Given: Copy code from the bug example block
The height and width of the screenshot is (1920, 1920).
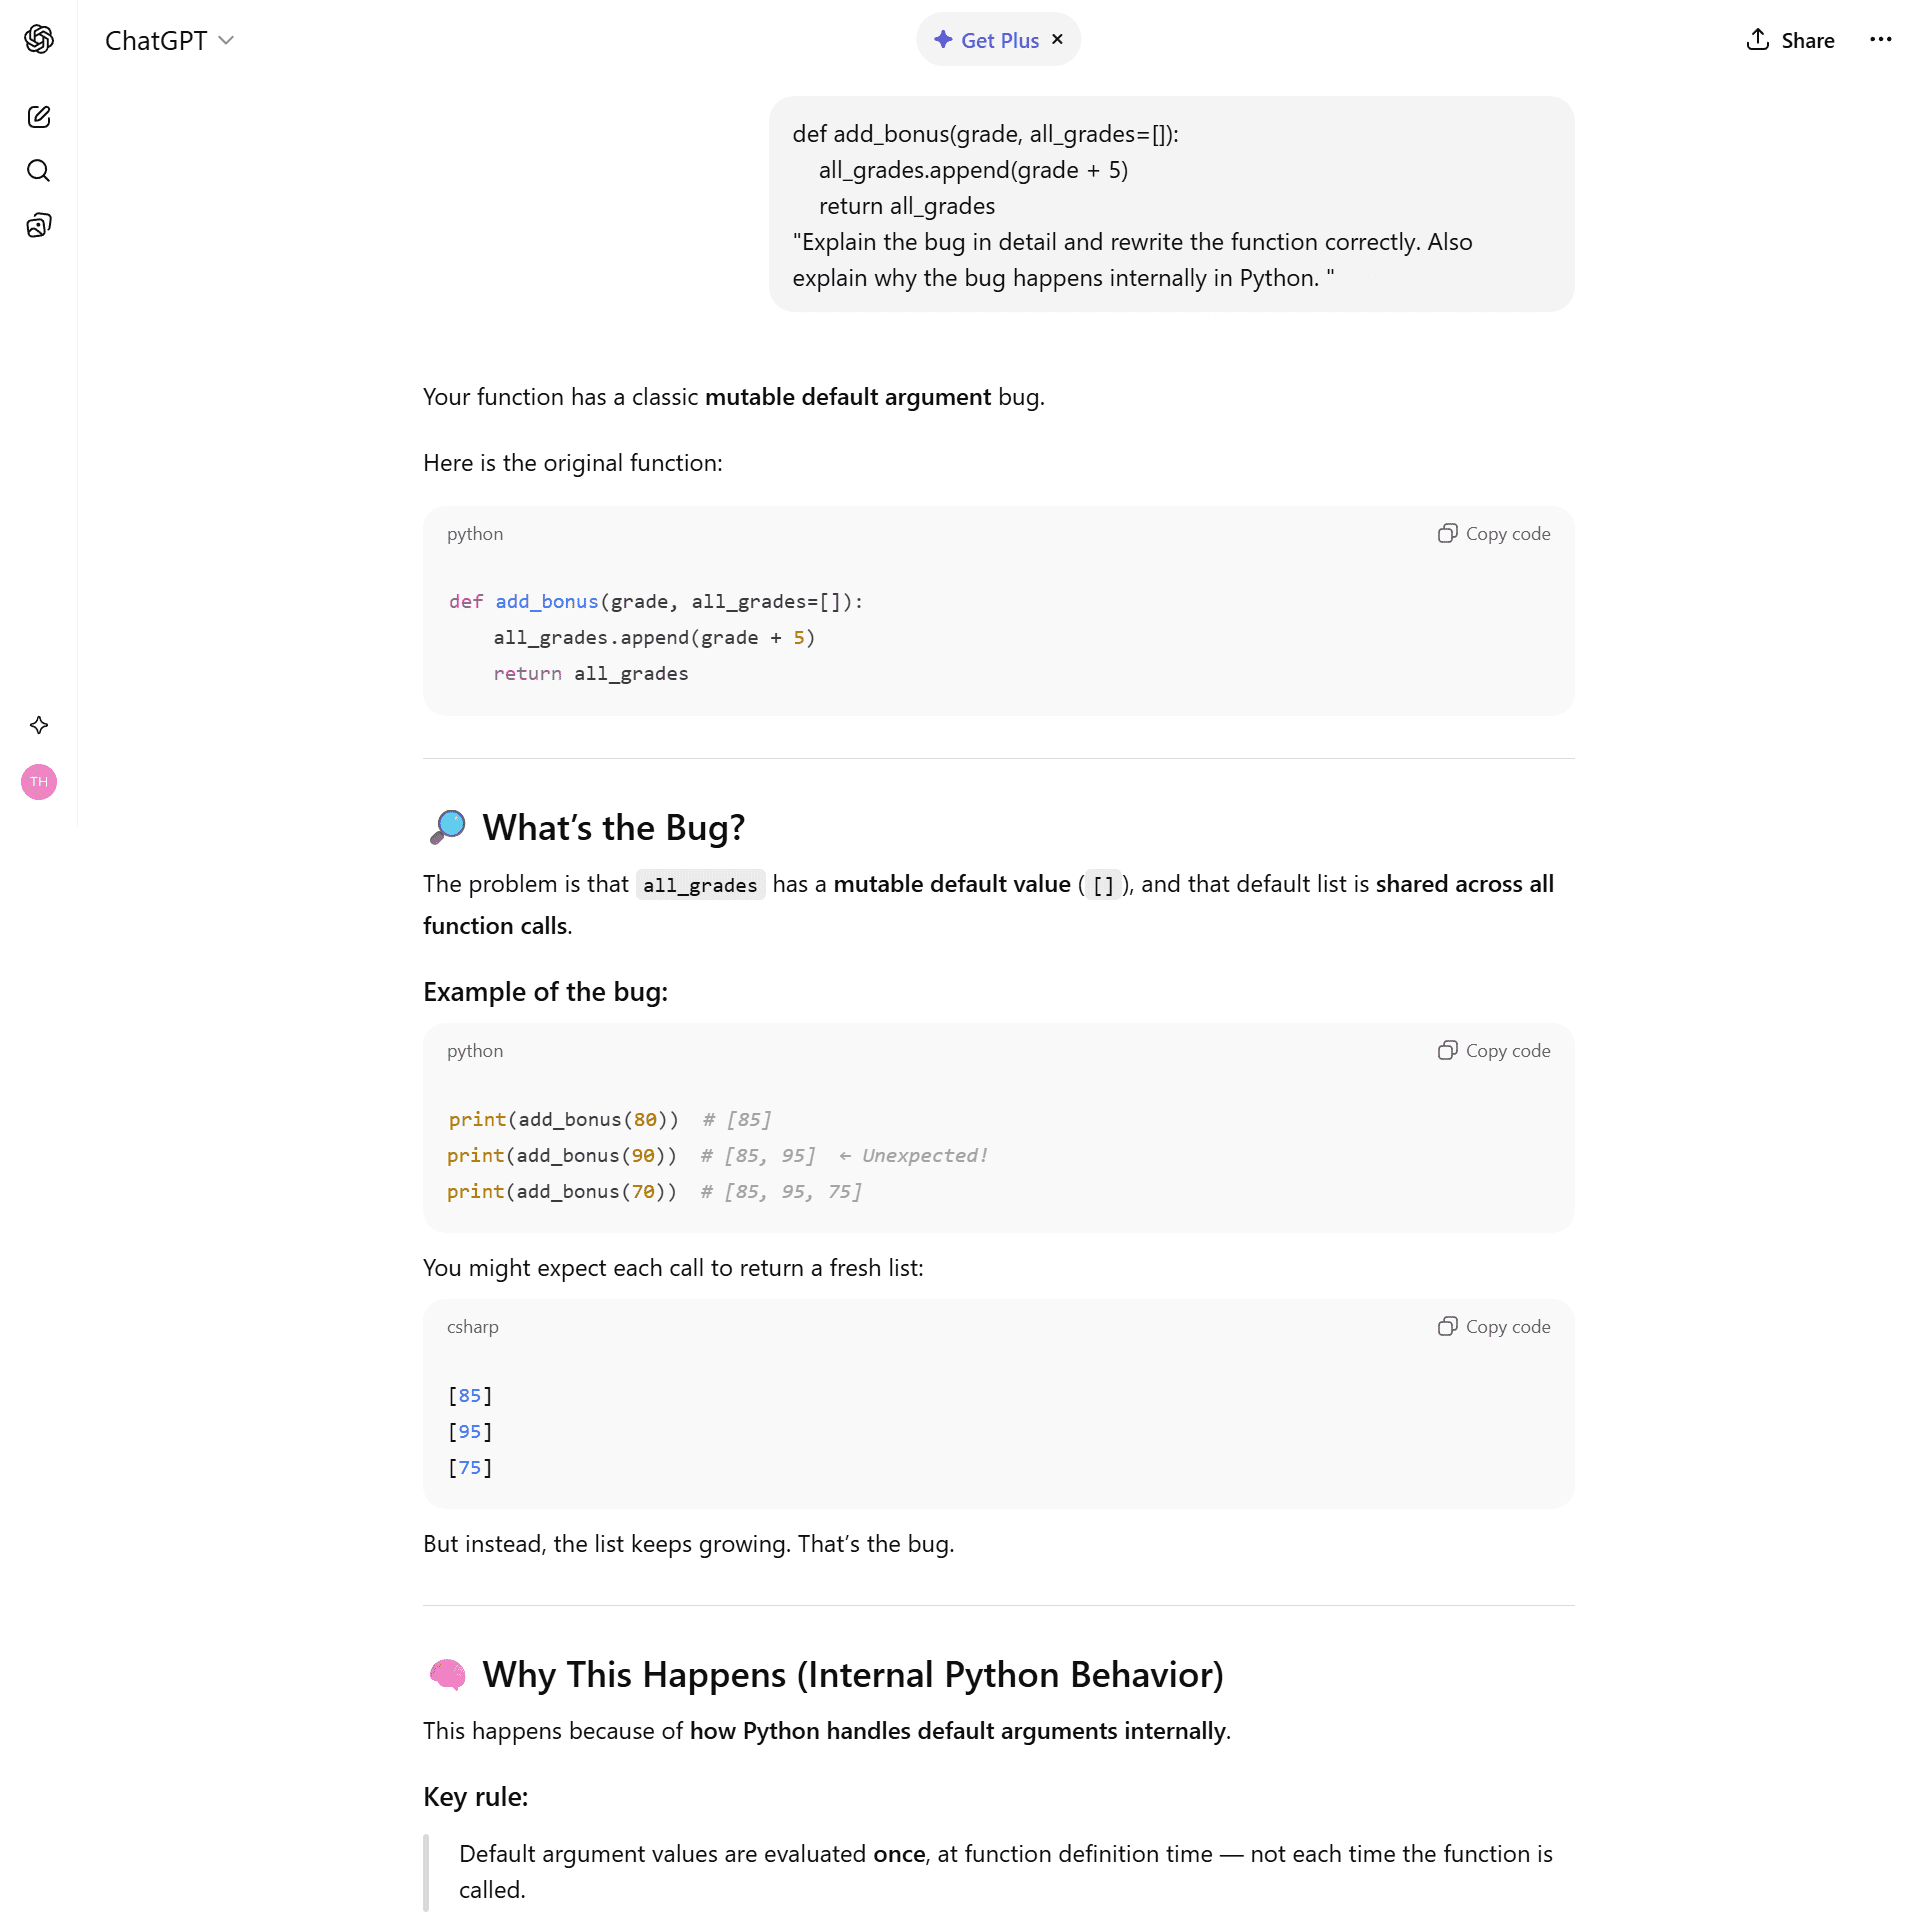Looking at the screenshot, I should coord(1494,1051).
